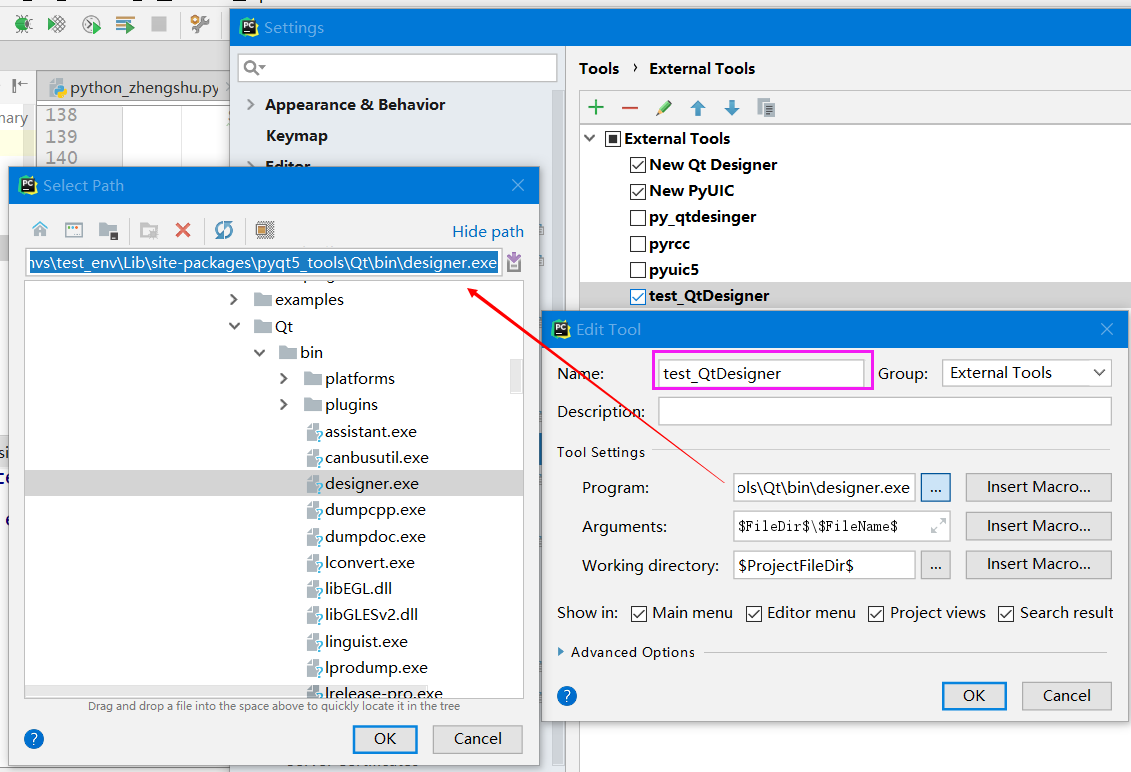This screenshot has height=772, width=1131.
Task: Open the path history icon beside the path field
Action: (x=514, y=262)
